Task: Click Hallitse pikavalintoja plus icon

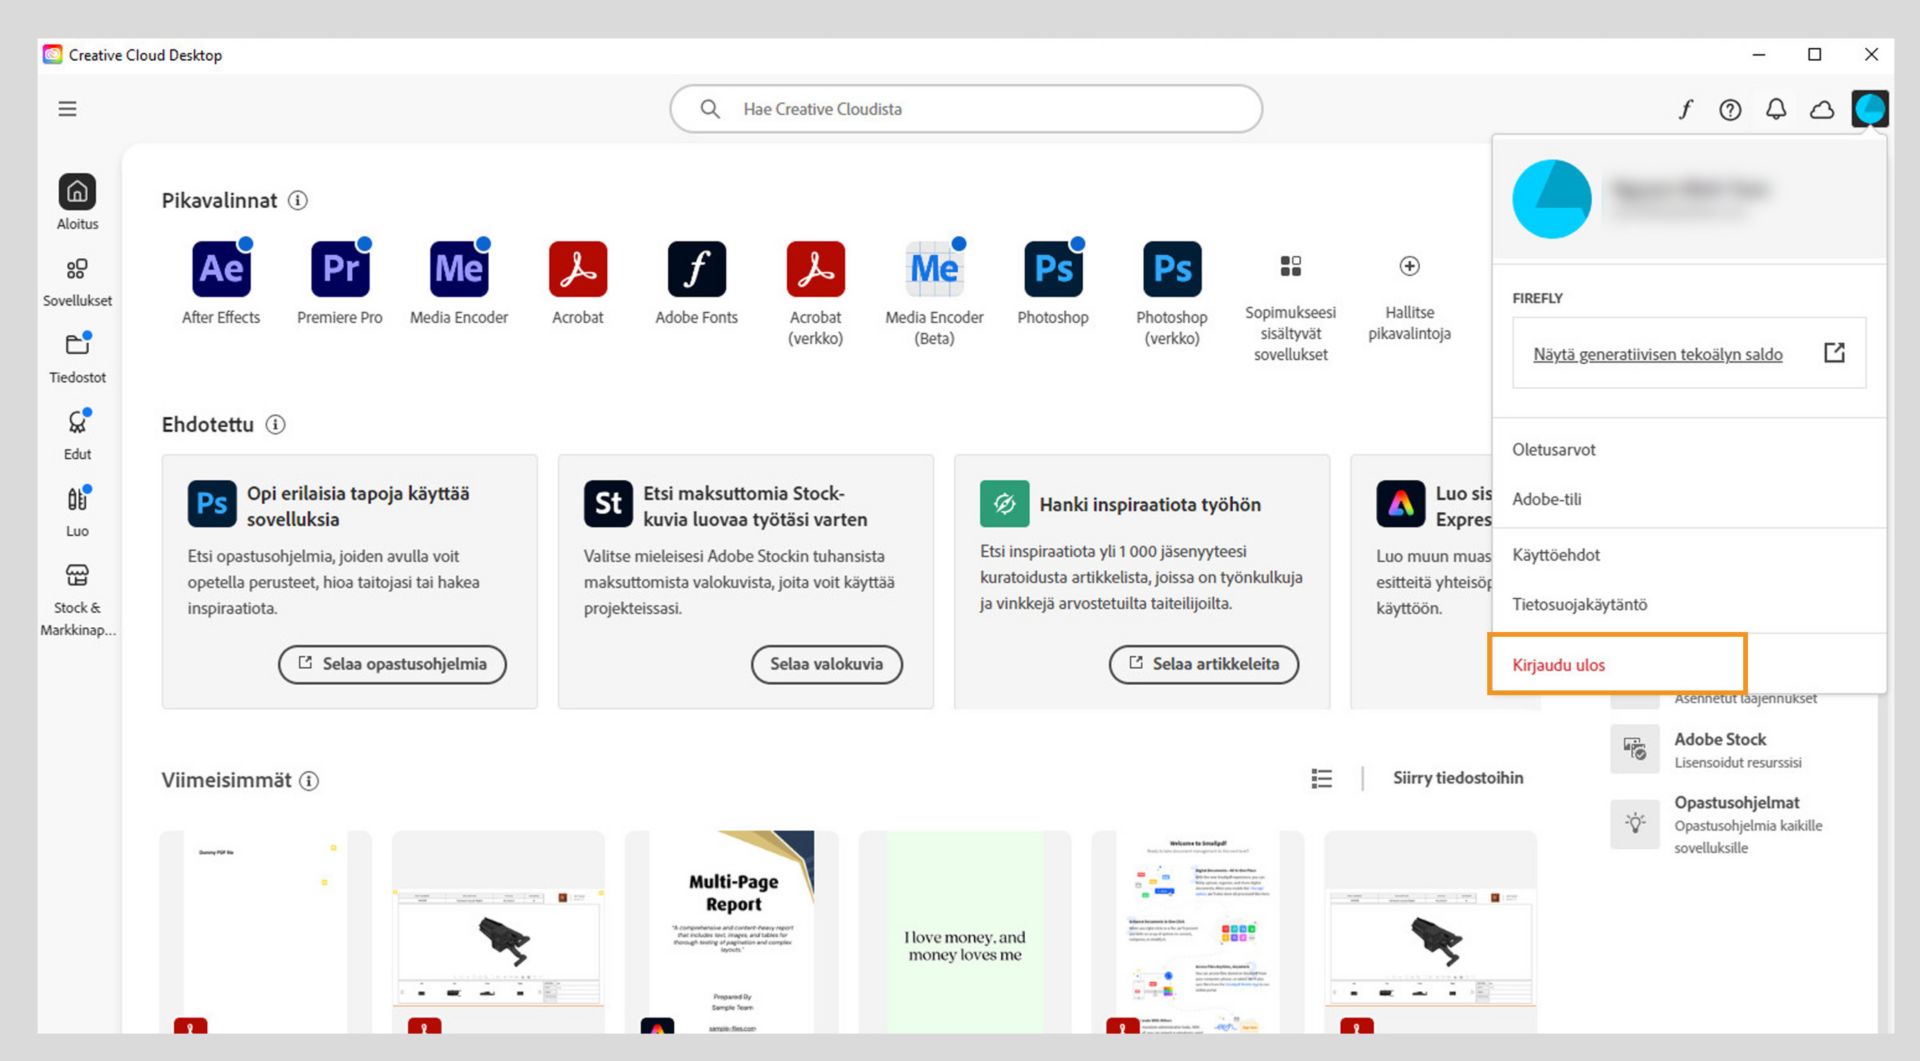Action: pyautogui.click(x=1409, y=266)
